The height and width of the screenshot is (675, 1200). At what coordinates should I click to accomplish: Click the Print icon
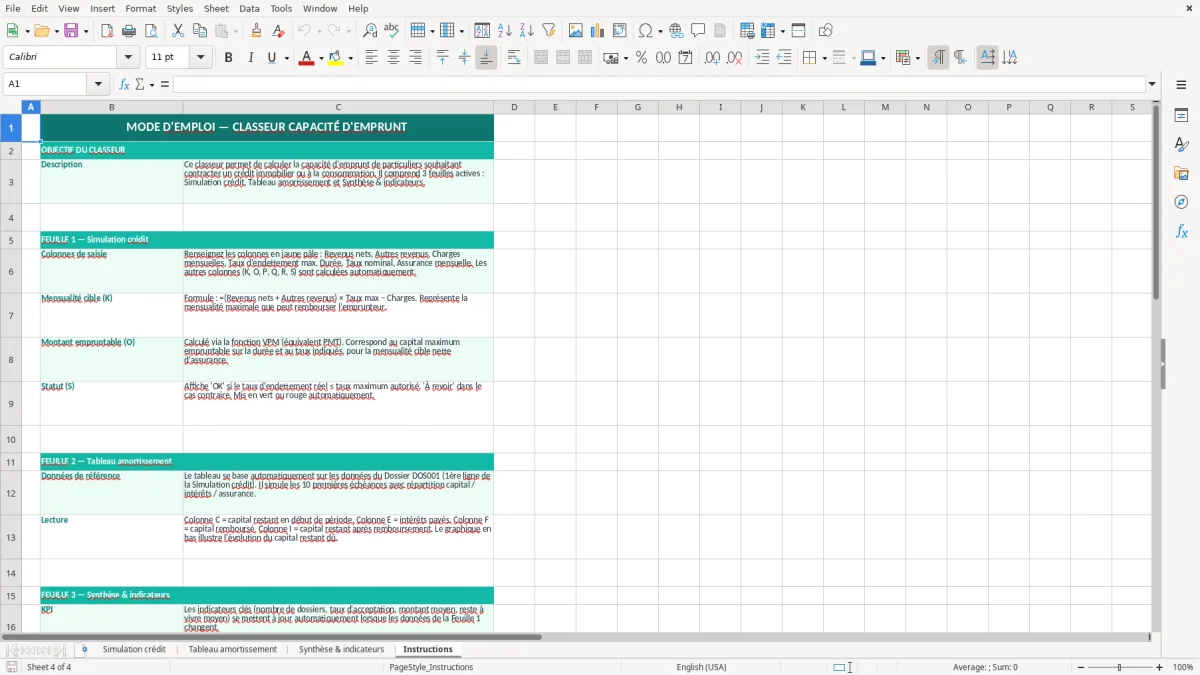click(129, 31)
